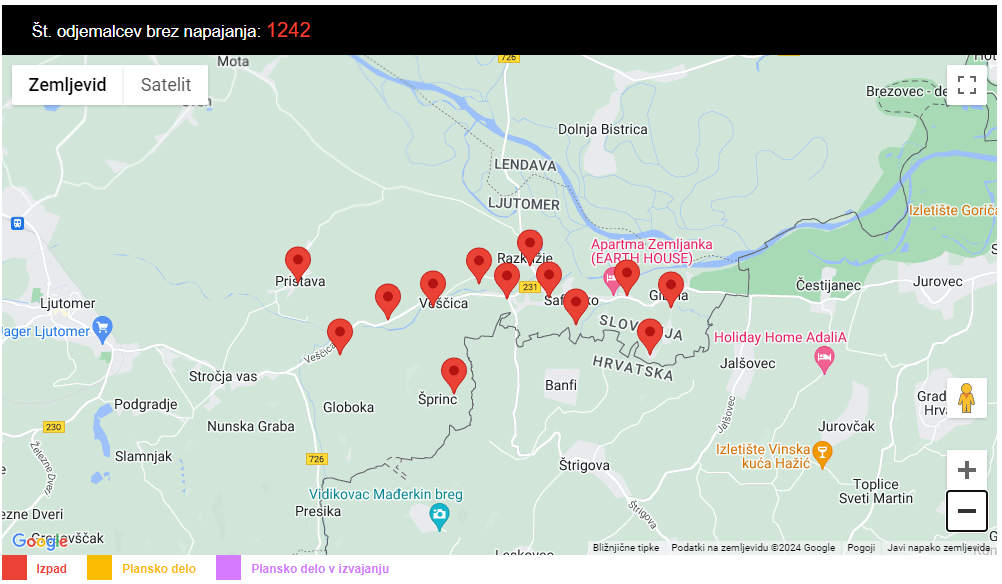Click the Presika label
This screenshot has height=584, width=1002.
pos(318,511)
